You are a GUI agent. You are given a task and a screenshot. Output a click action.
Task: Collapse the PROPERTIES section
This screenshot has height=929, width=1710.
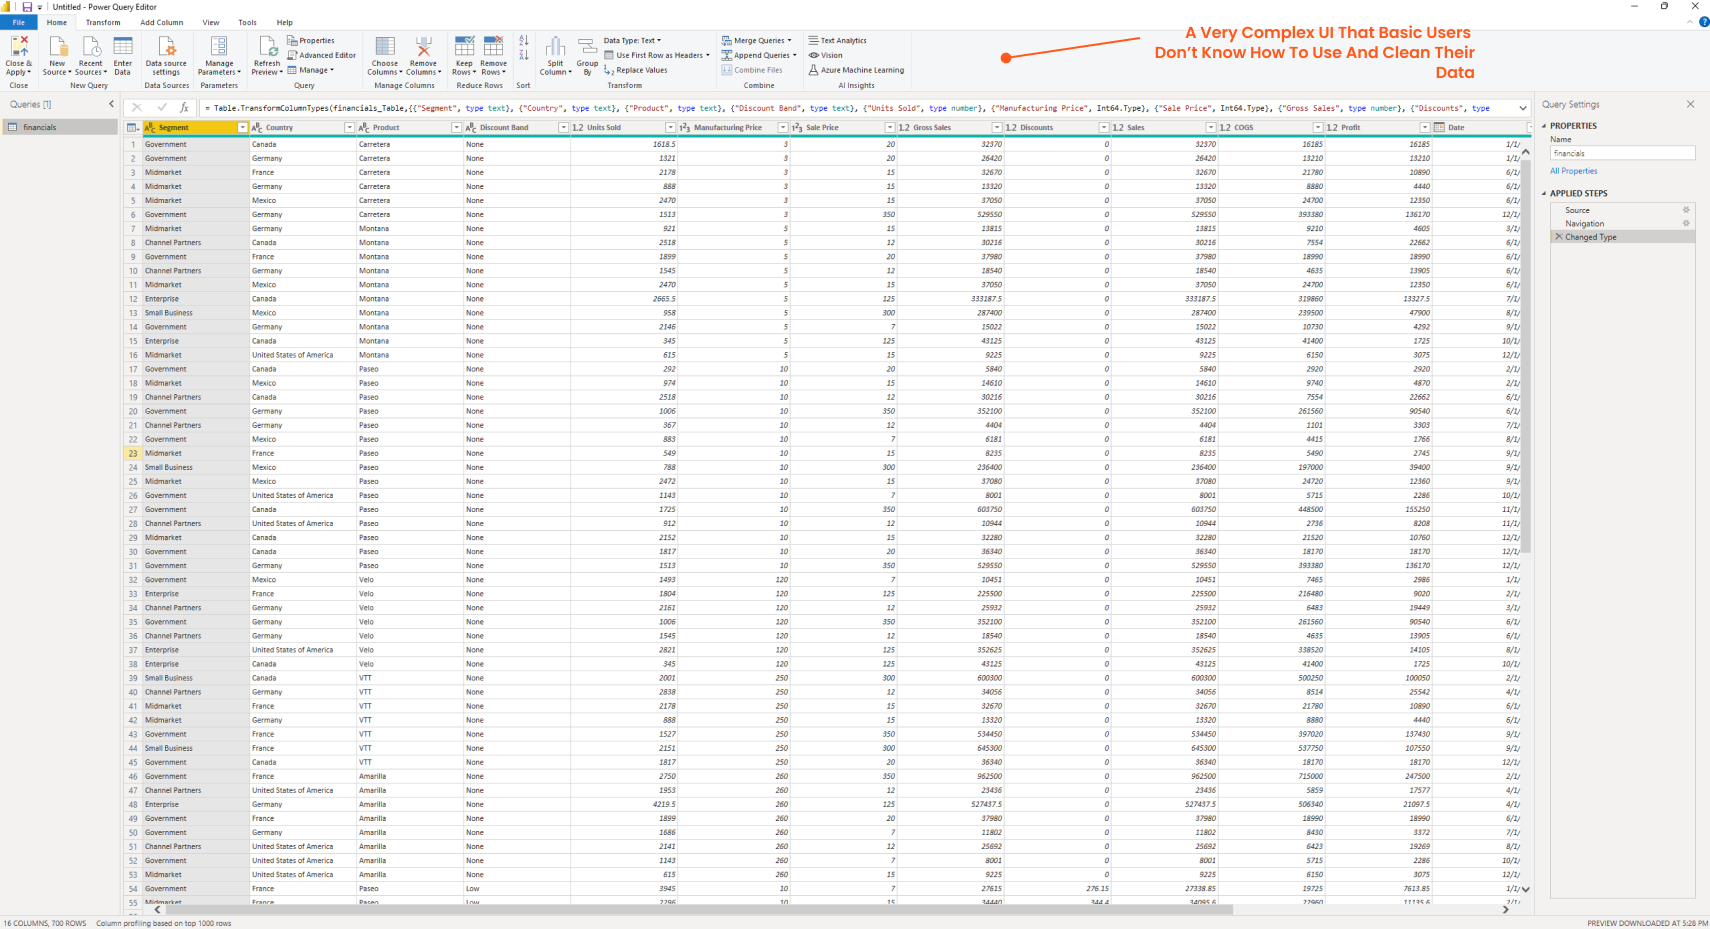[1544, 126]
